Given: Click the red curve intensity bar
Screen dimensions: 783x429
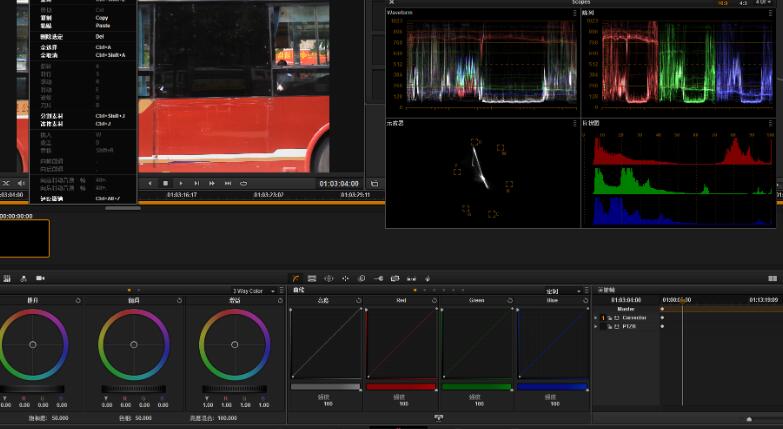Looking at the screenshot, I should [401, 386].
